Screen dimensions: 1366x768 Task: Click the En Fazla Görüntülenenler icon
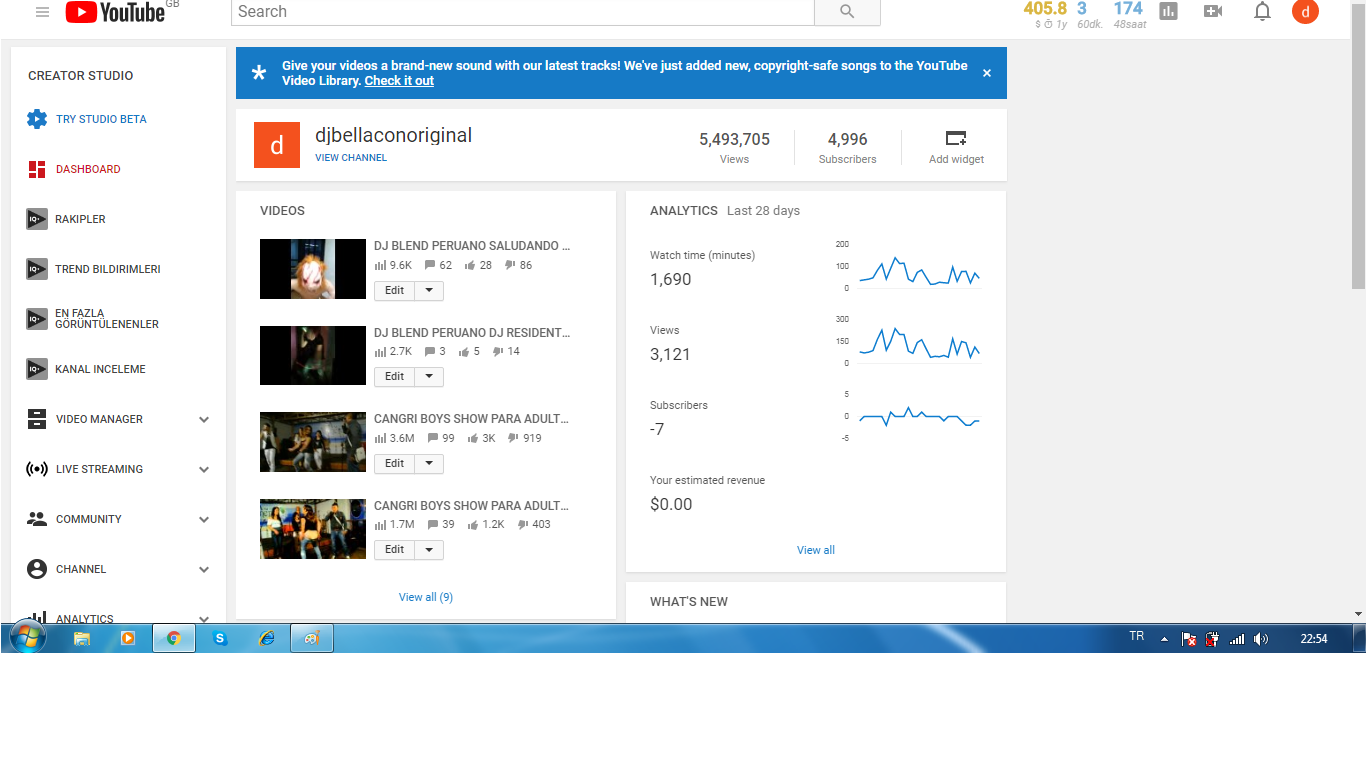37,319
